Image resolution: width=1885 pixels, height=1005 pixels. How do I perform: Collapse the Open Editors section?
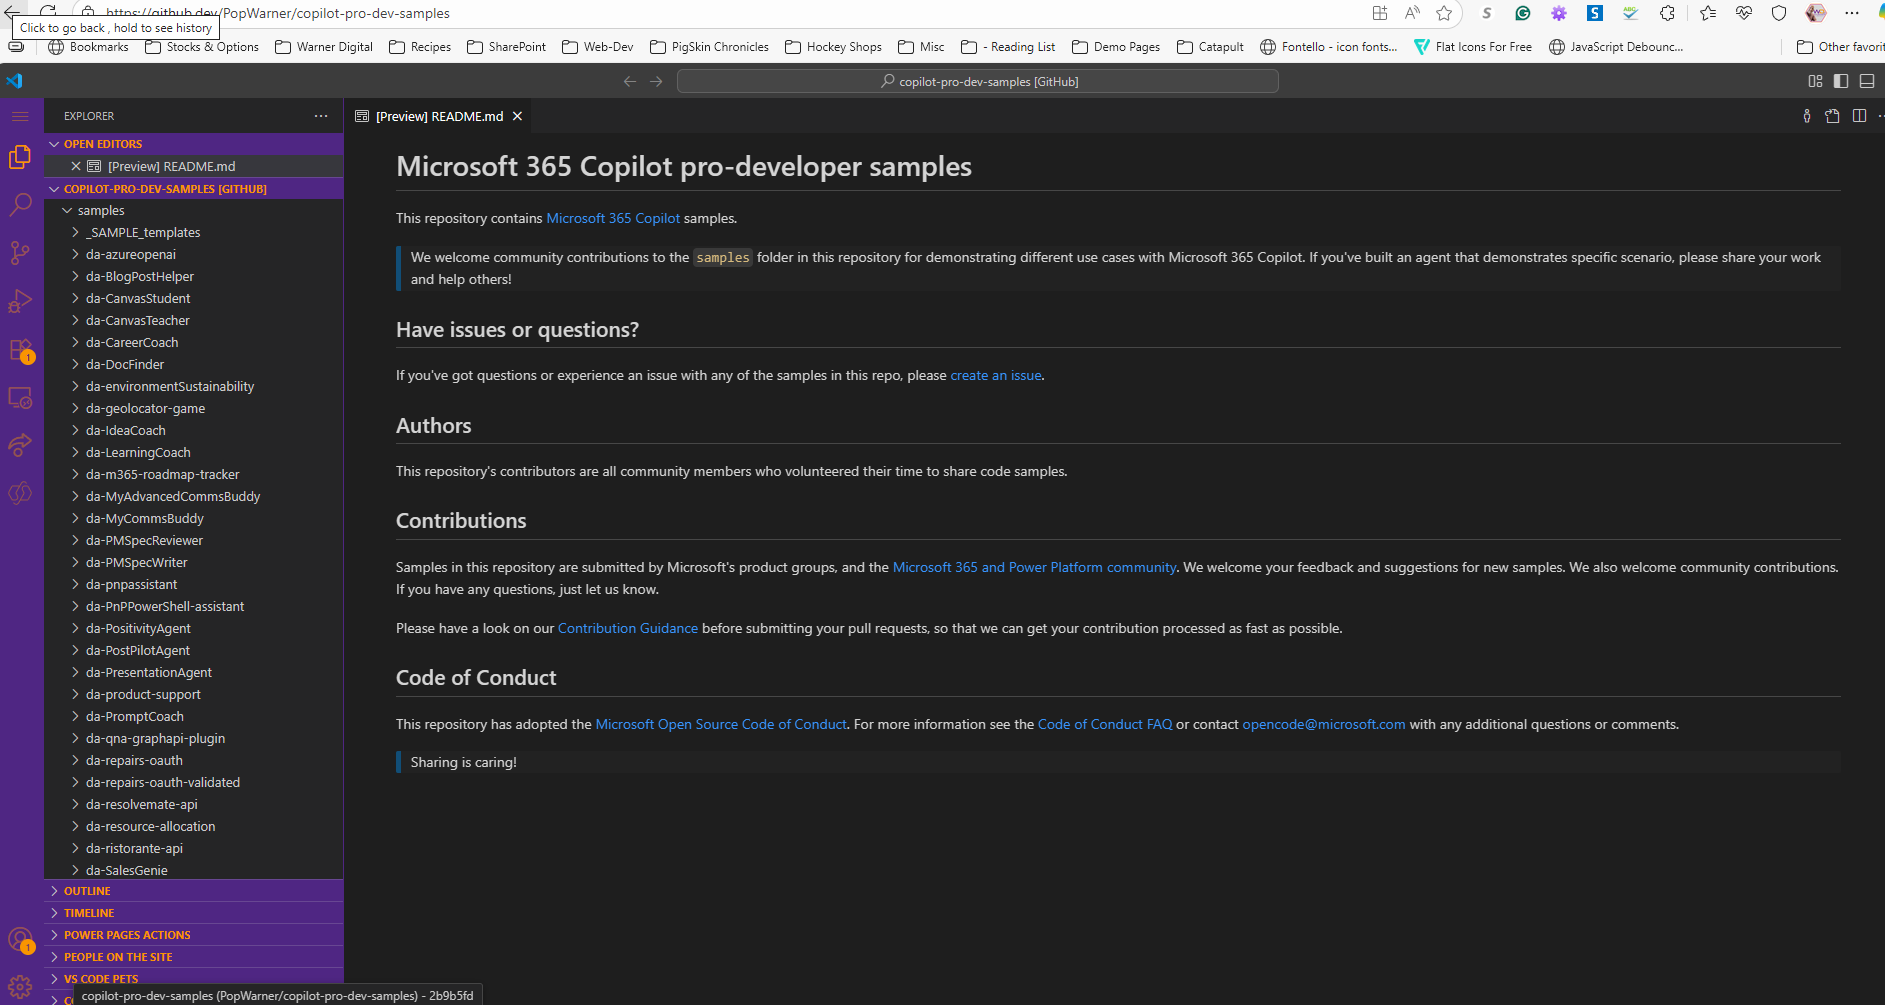[x=194, y=144]
